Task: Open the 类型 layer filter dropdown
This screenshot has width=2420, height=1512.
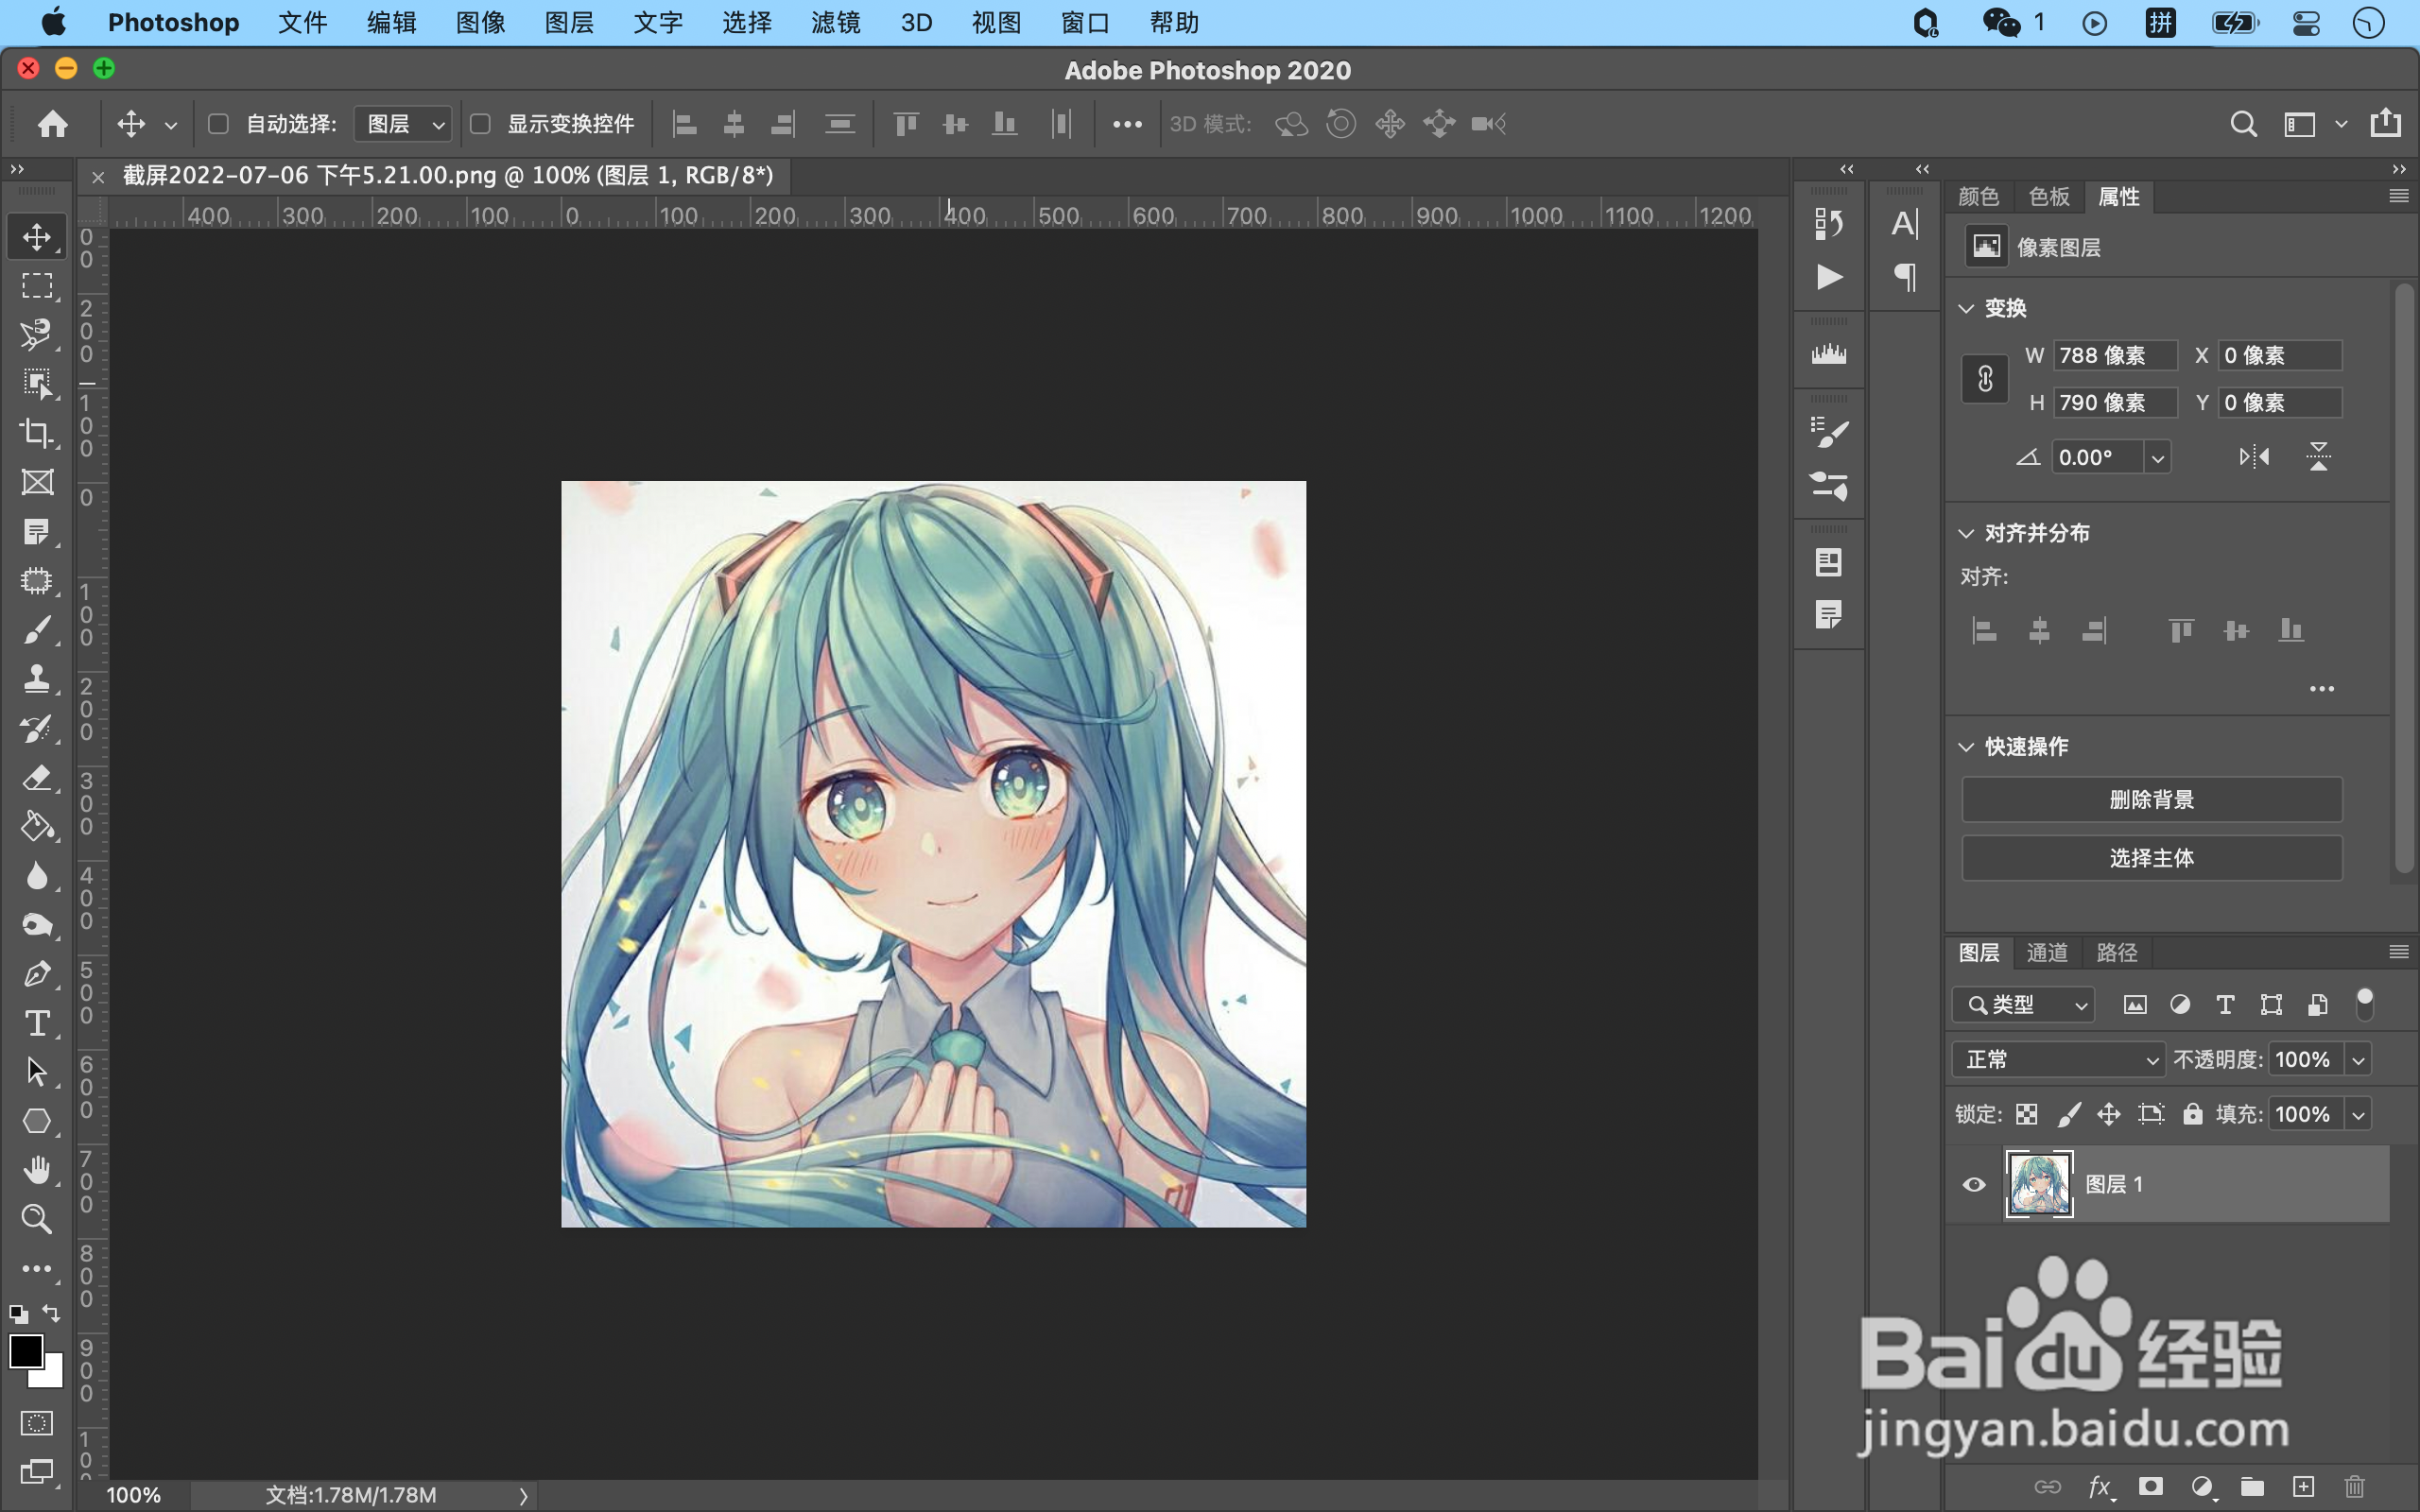Action: 2023,1005
